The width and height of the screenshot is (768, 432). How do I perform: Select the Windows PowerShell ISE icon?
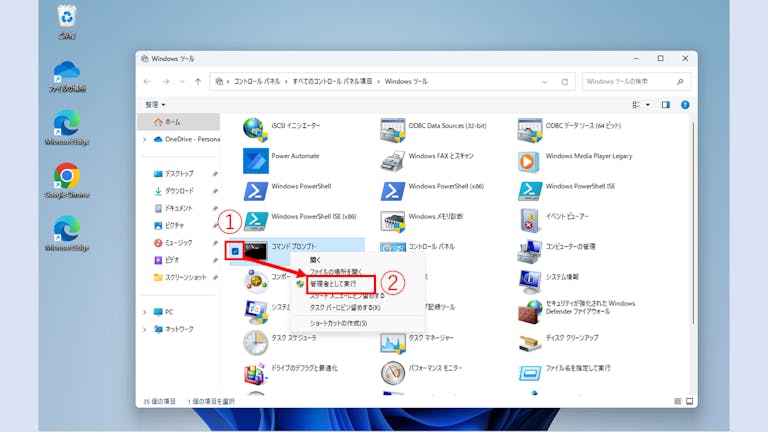tap(529, 191)
